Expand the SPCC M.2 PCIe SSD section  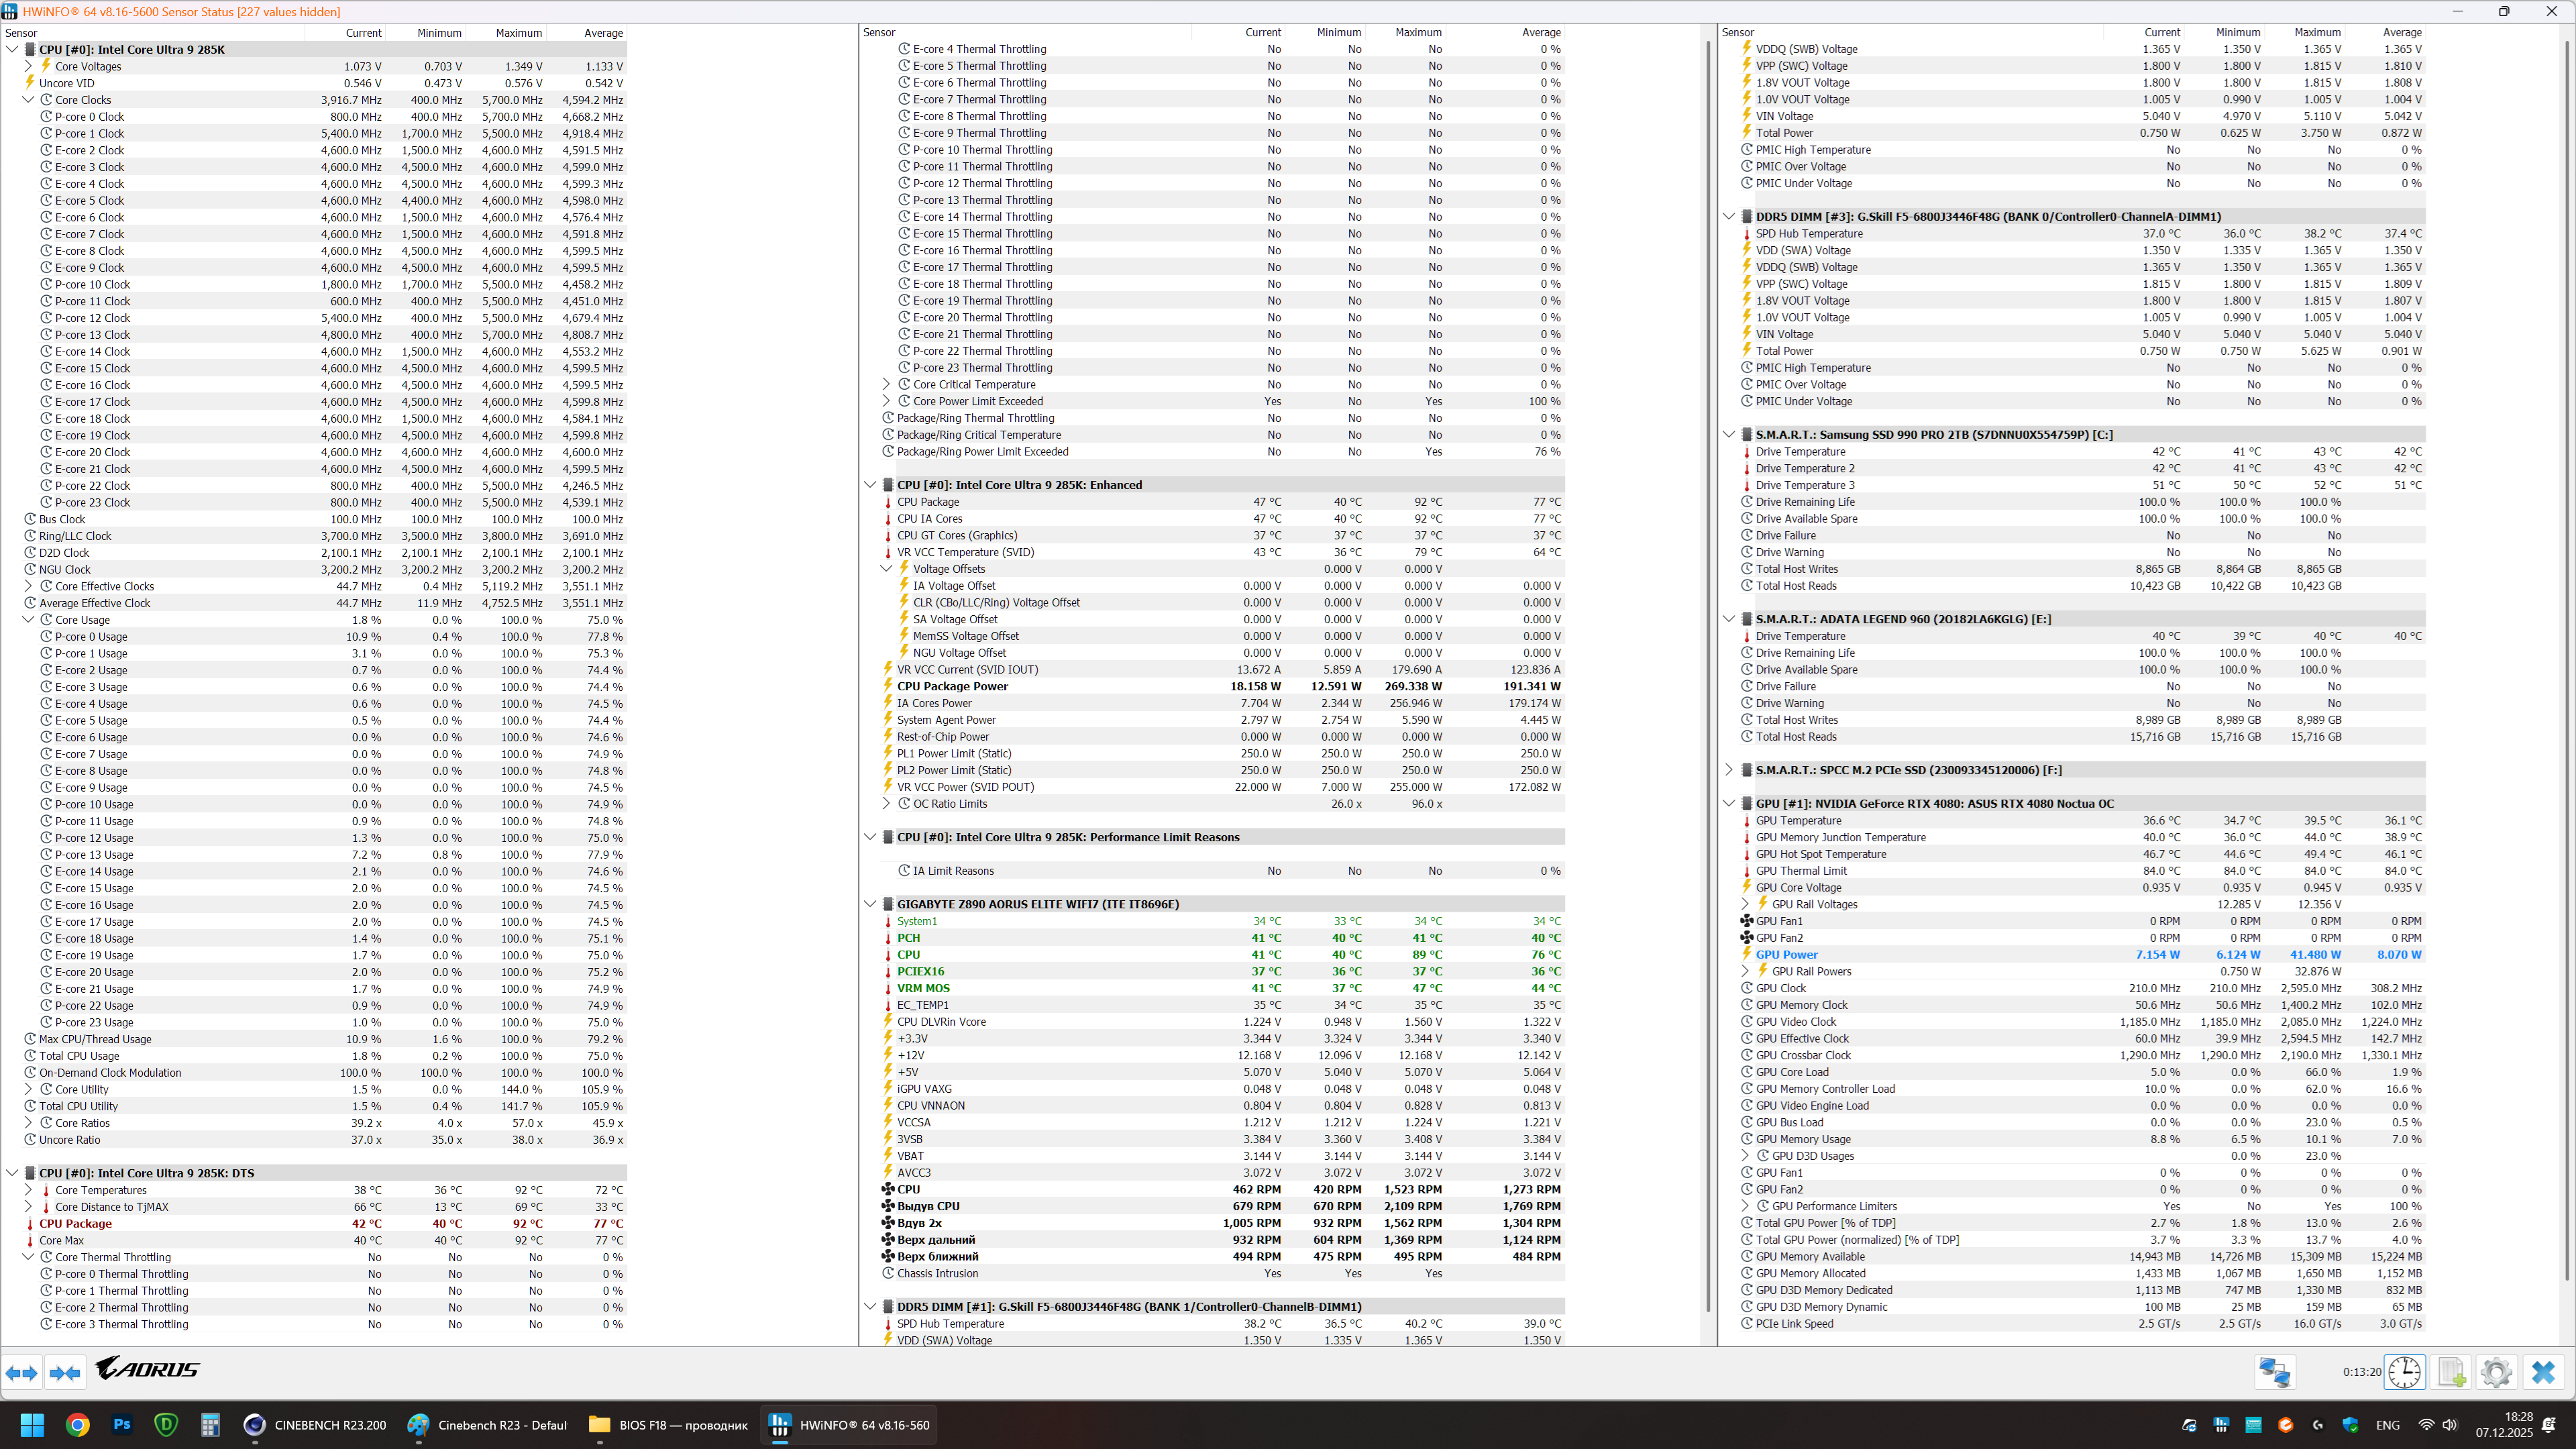(1729, 770)
